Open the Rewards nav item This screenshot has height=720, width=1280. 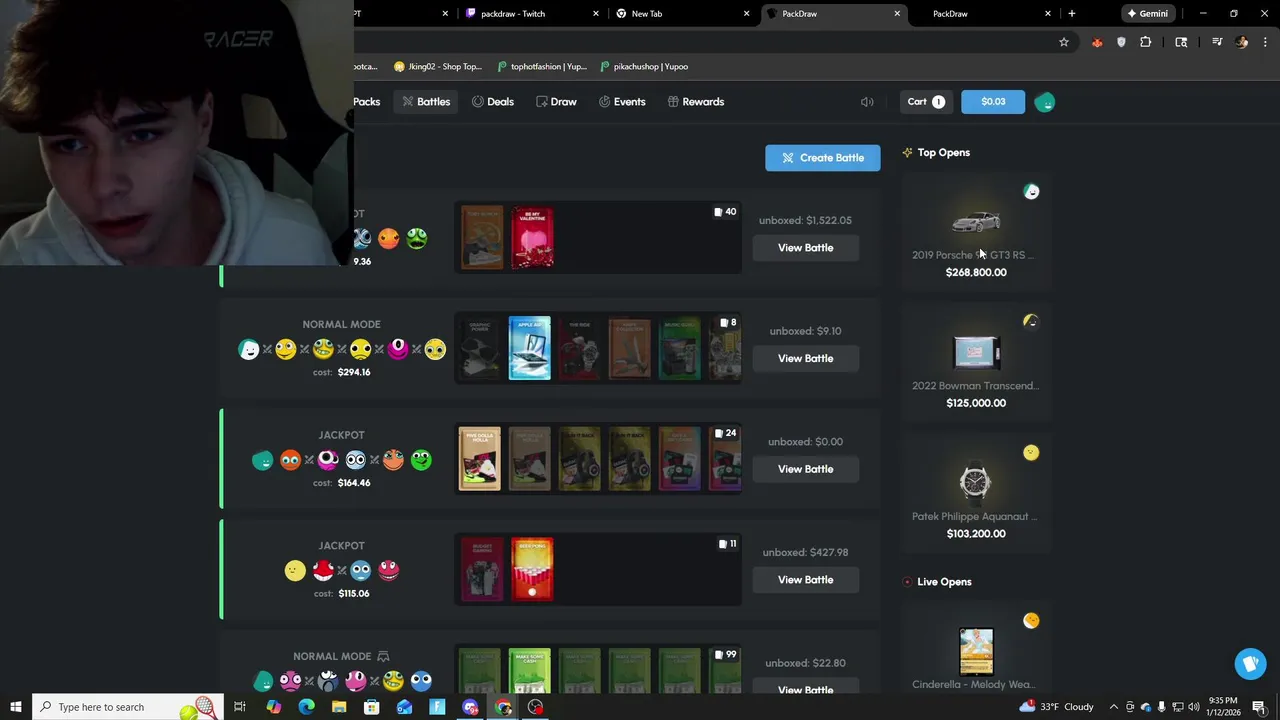pyautogui.click(x=696, y=102)
